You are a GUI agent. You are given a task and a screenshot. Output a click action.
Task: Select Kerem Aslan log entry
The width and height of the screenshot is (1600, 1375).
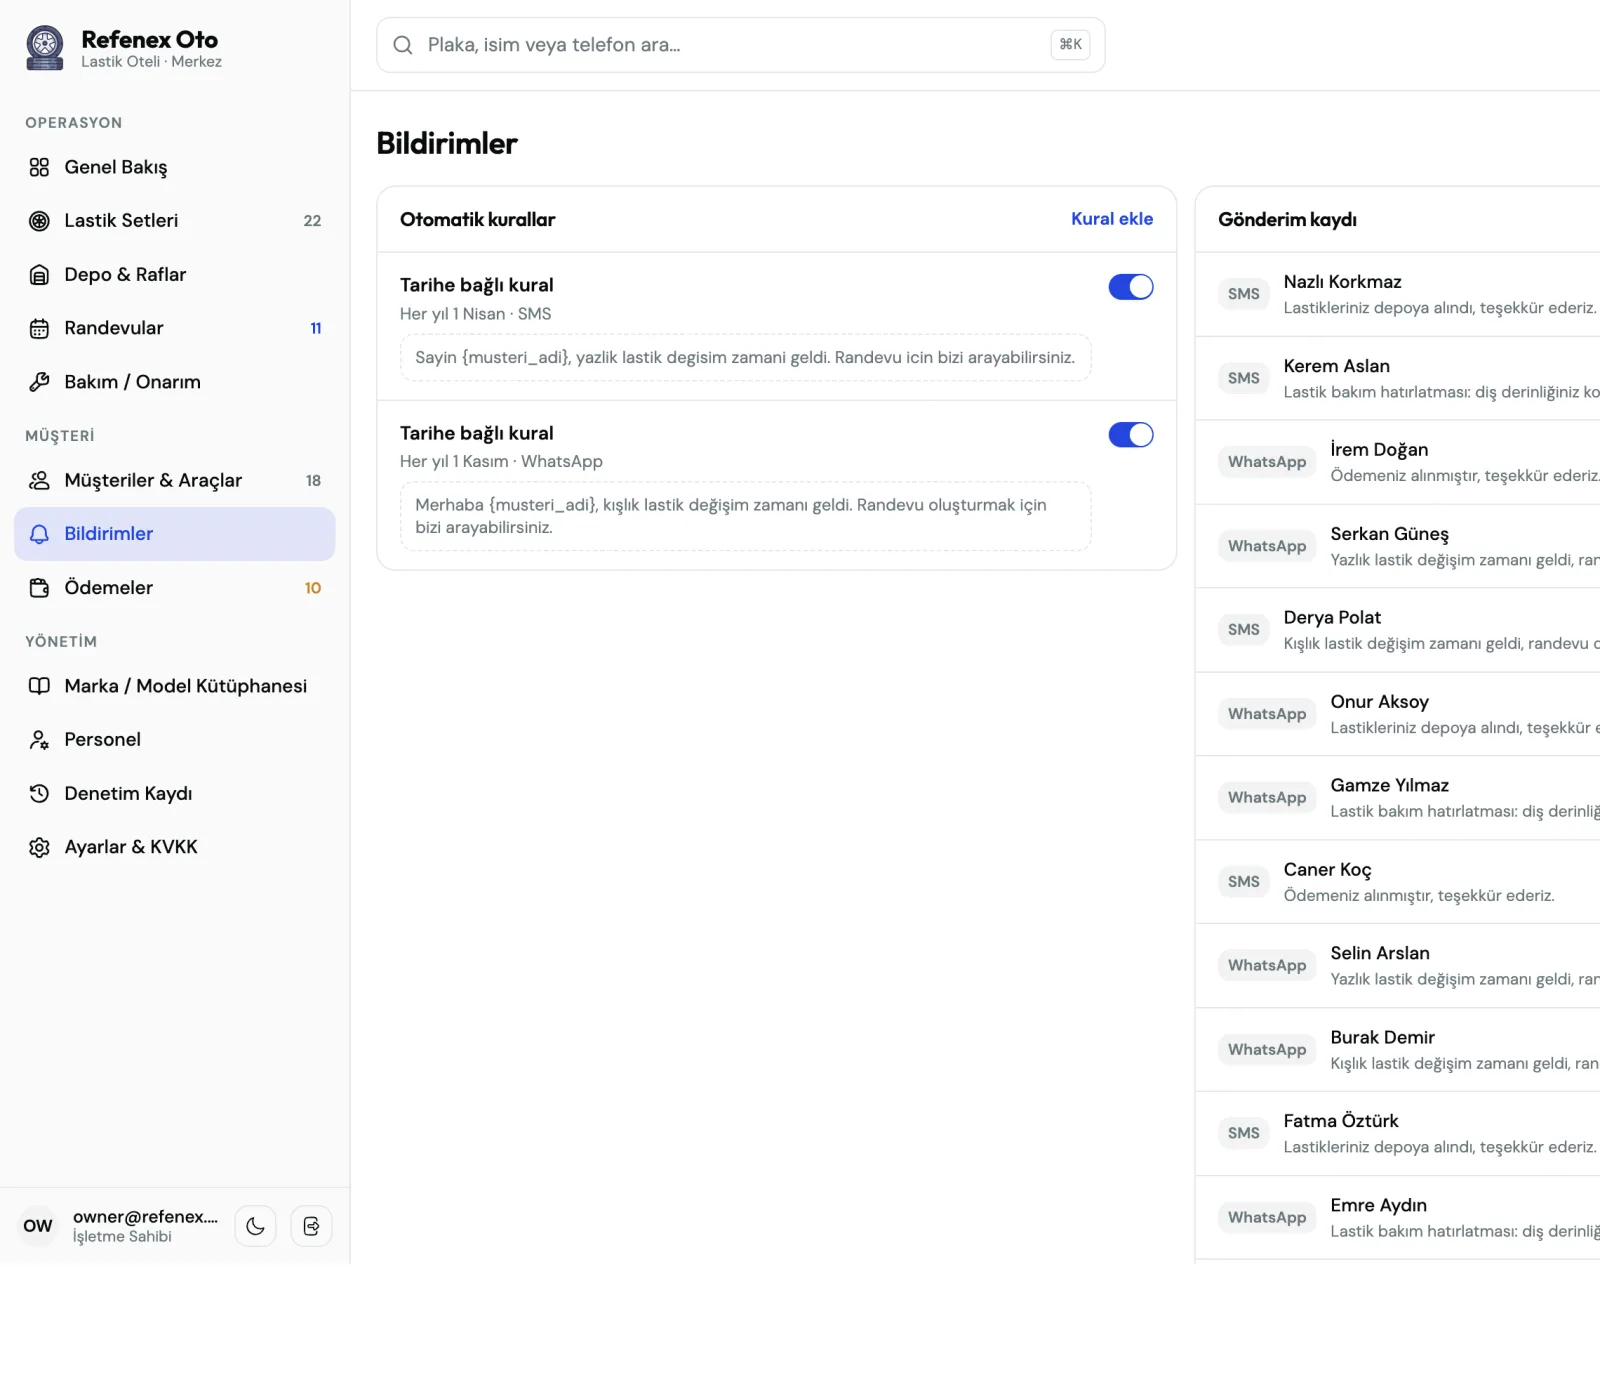pyautogui.click(x=1398, y=378)
